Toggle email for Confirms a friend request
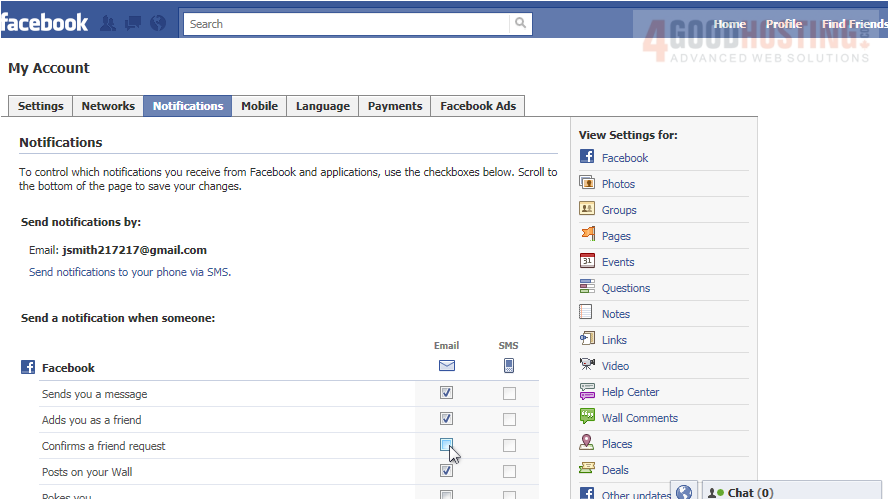This screenshot has width=889, height=500. (446, 445)
